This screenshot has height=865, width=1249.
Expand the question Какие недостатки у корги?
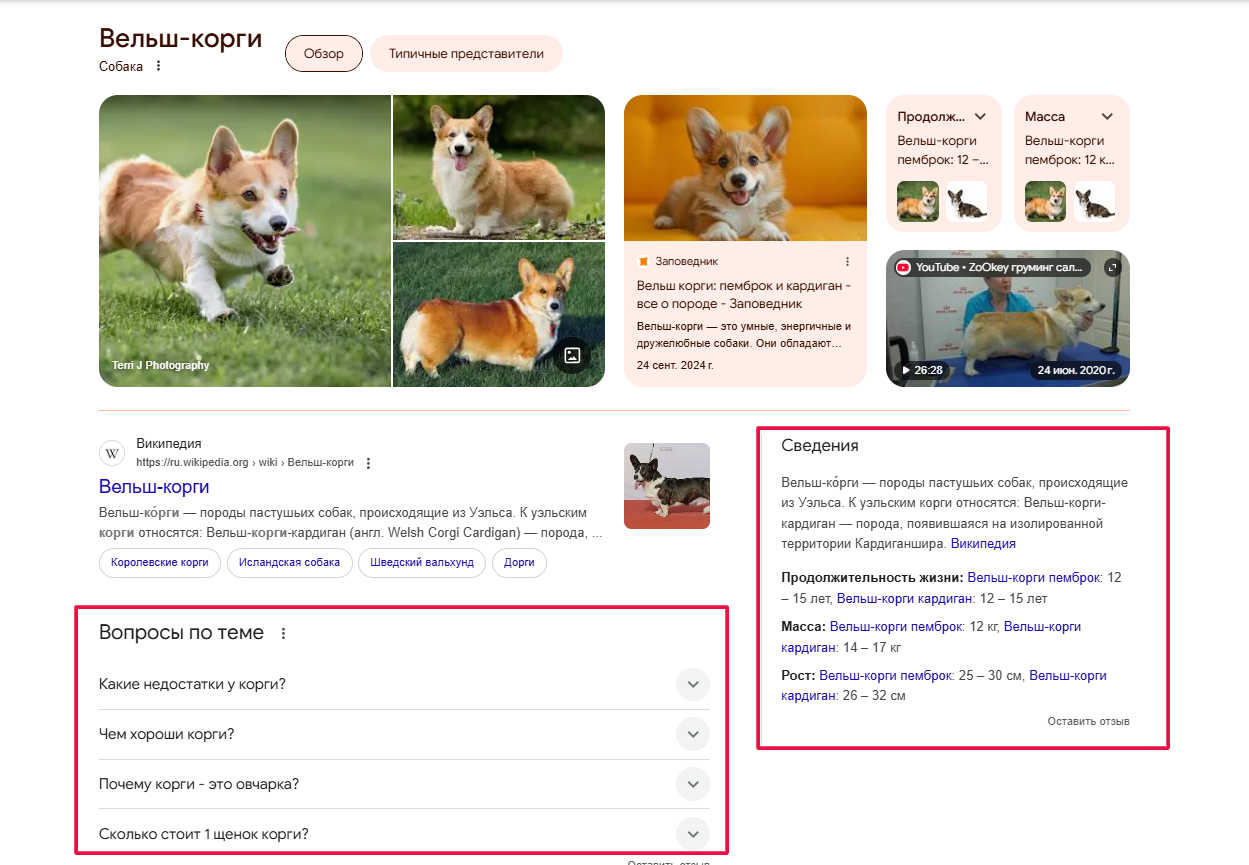(692, 685)
